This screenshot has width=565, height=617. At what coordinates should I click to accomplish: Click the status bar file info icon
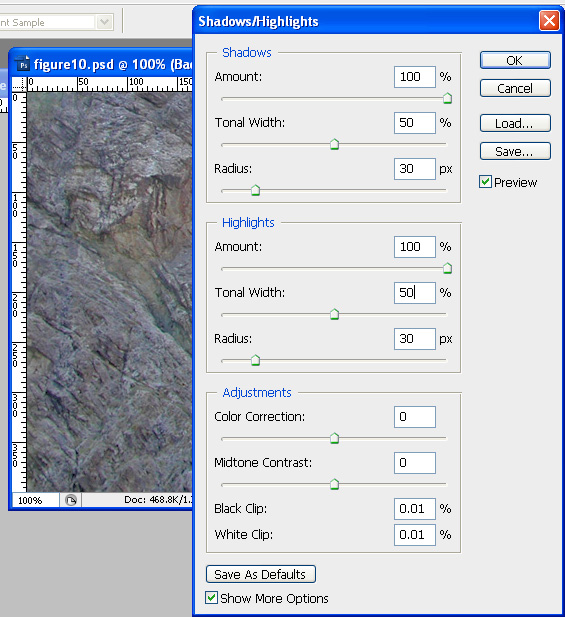[x=71, y=500]
